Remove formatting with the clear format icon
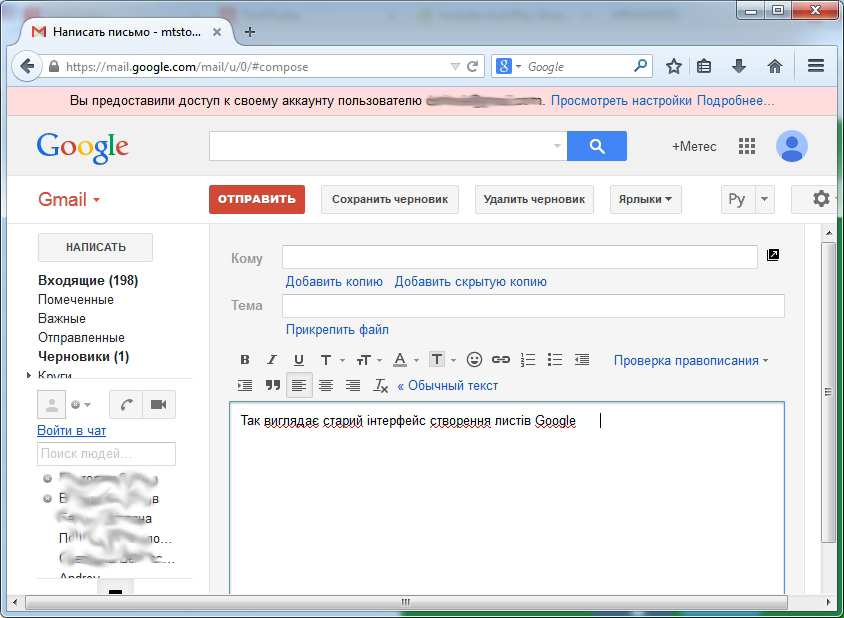The image size is (844, 618). (380, 385)
